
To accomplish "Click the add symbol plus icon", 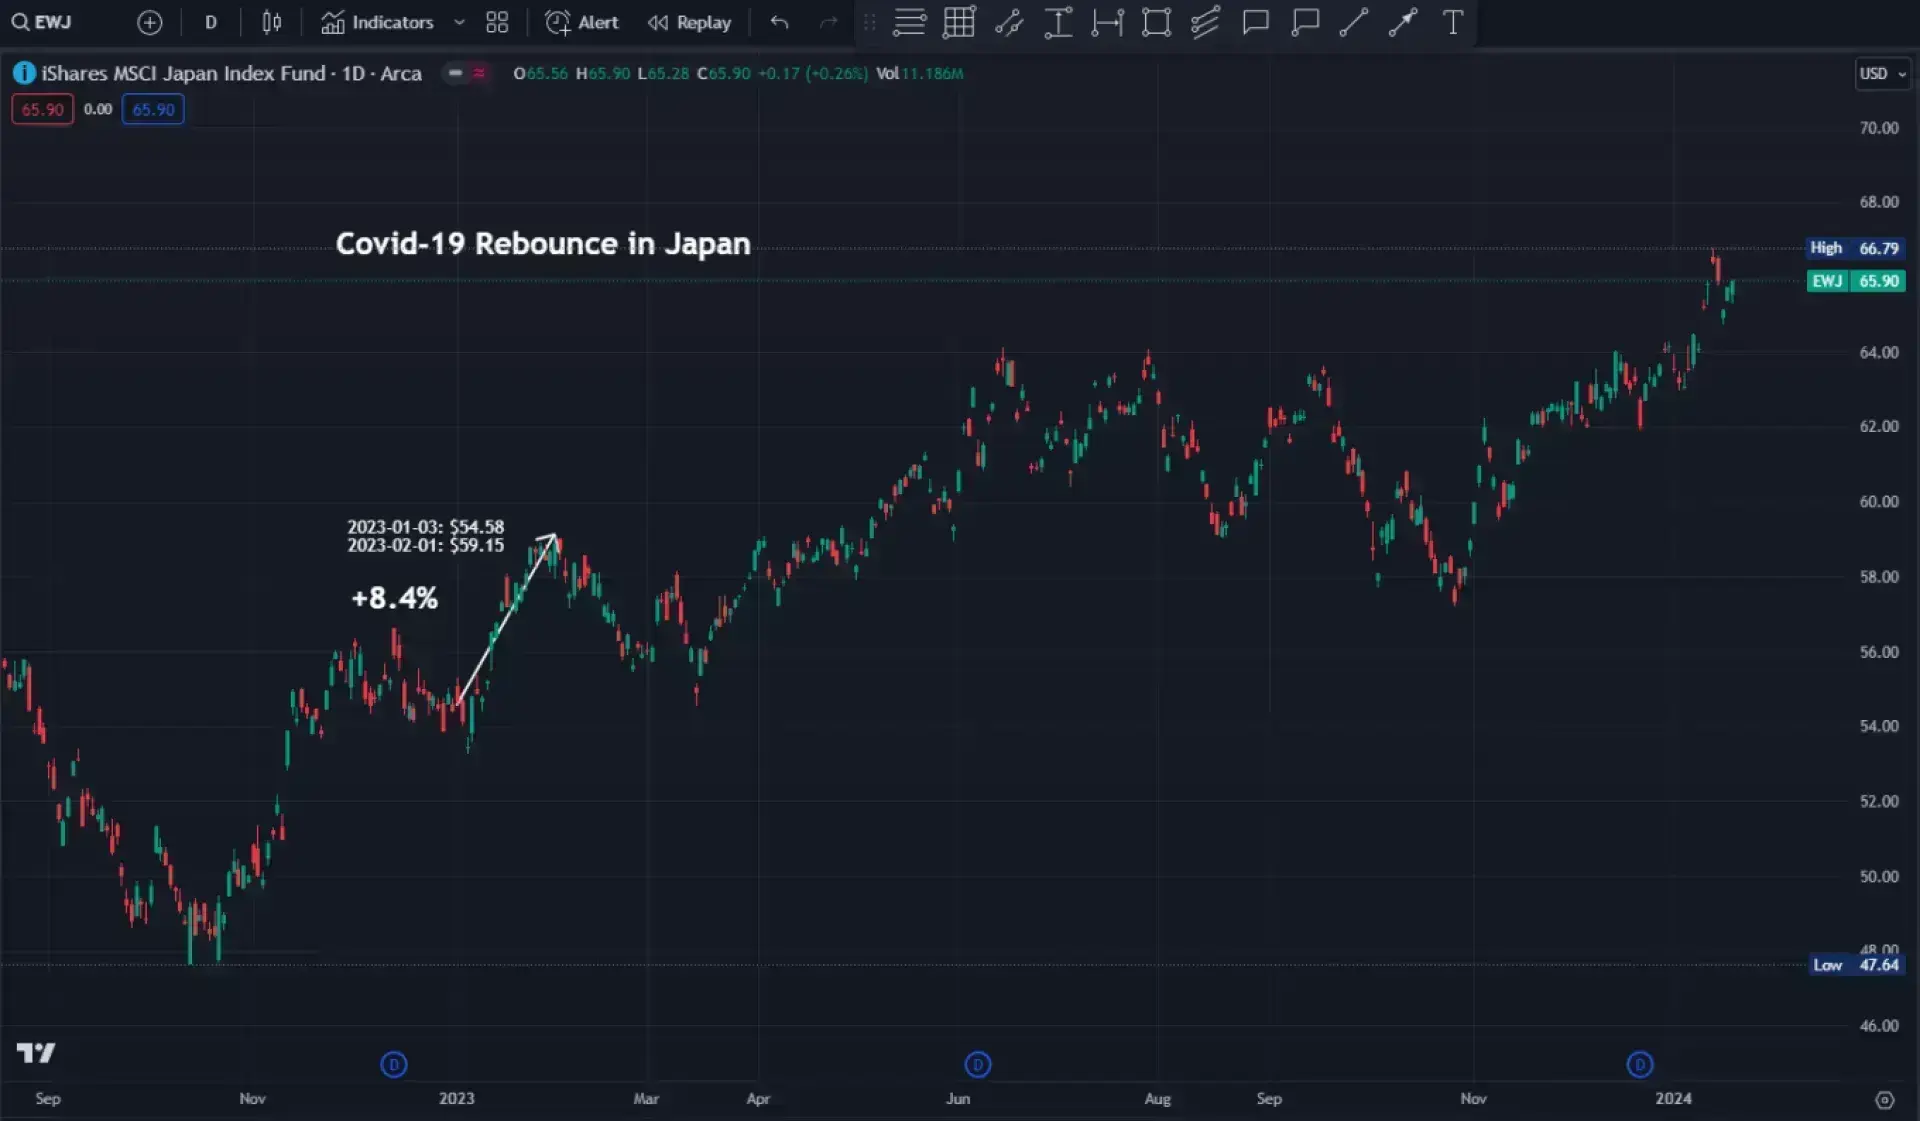I will click(x=149, y=22).
